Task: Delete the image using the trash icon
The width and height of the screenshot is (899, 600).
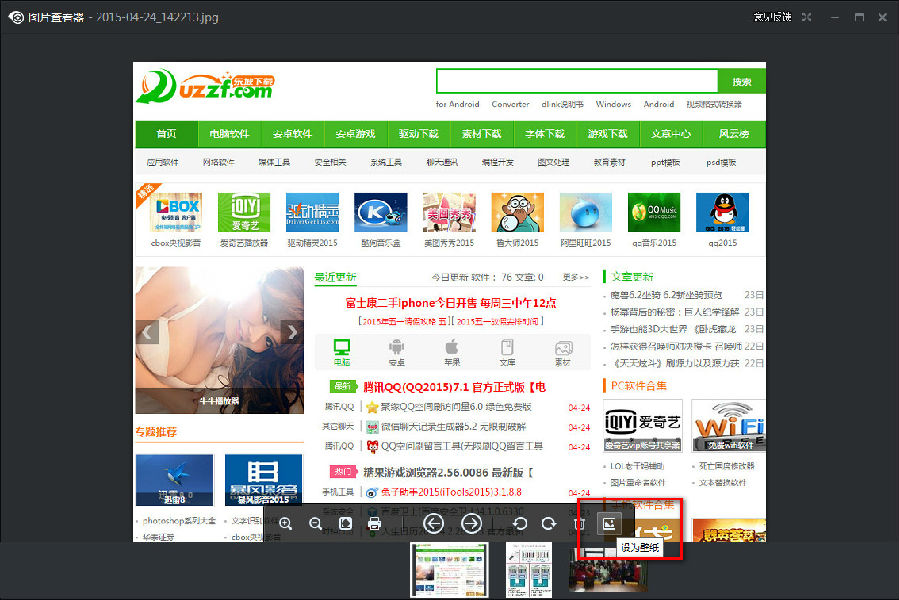Action: (x=578, y=523)
